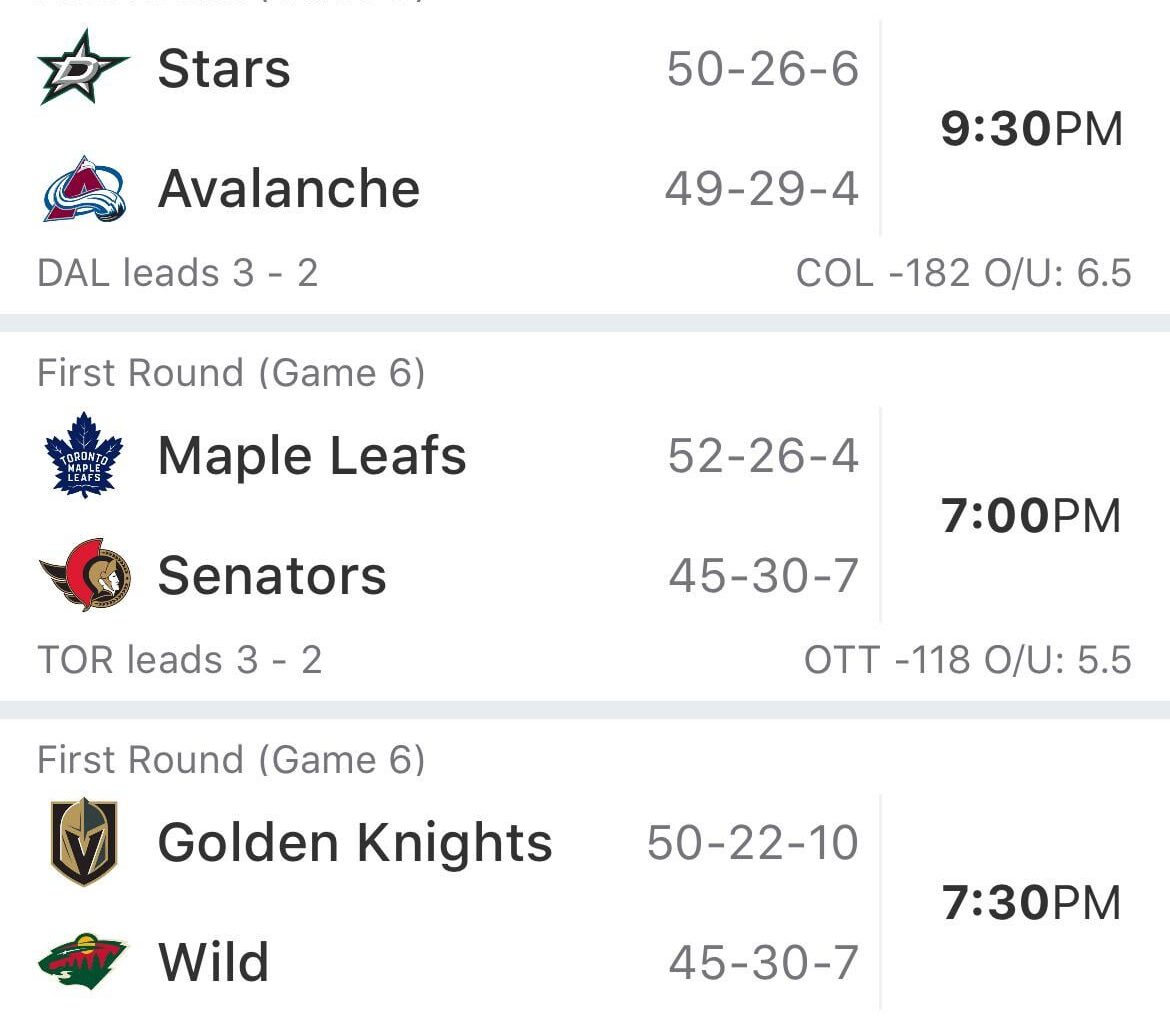Click the DAL leads 3-2 series status
Image resolution: width=1170 pixels, height=1024 pixels.
[176, 271]
